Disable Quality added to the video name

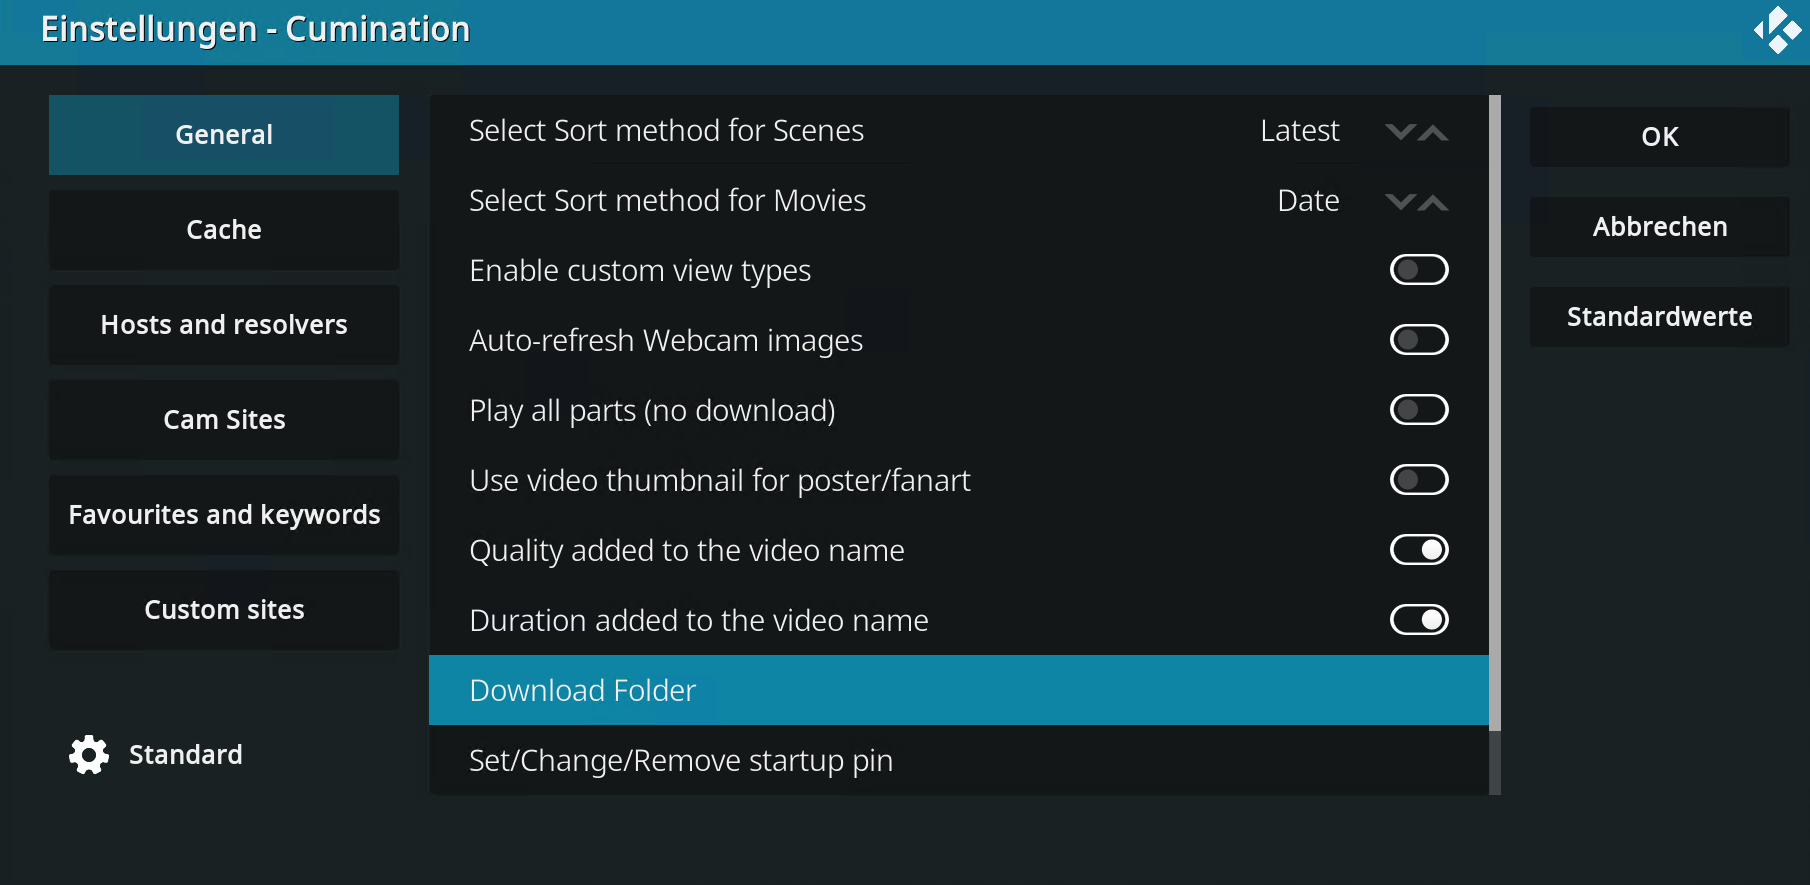(x=1418, y=550)
